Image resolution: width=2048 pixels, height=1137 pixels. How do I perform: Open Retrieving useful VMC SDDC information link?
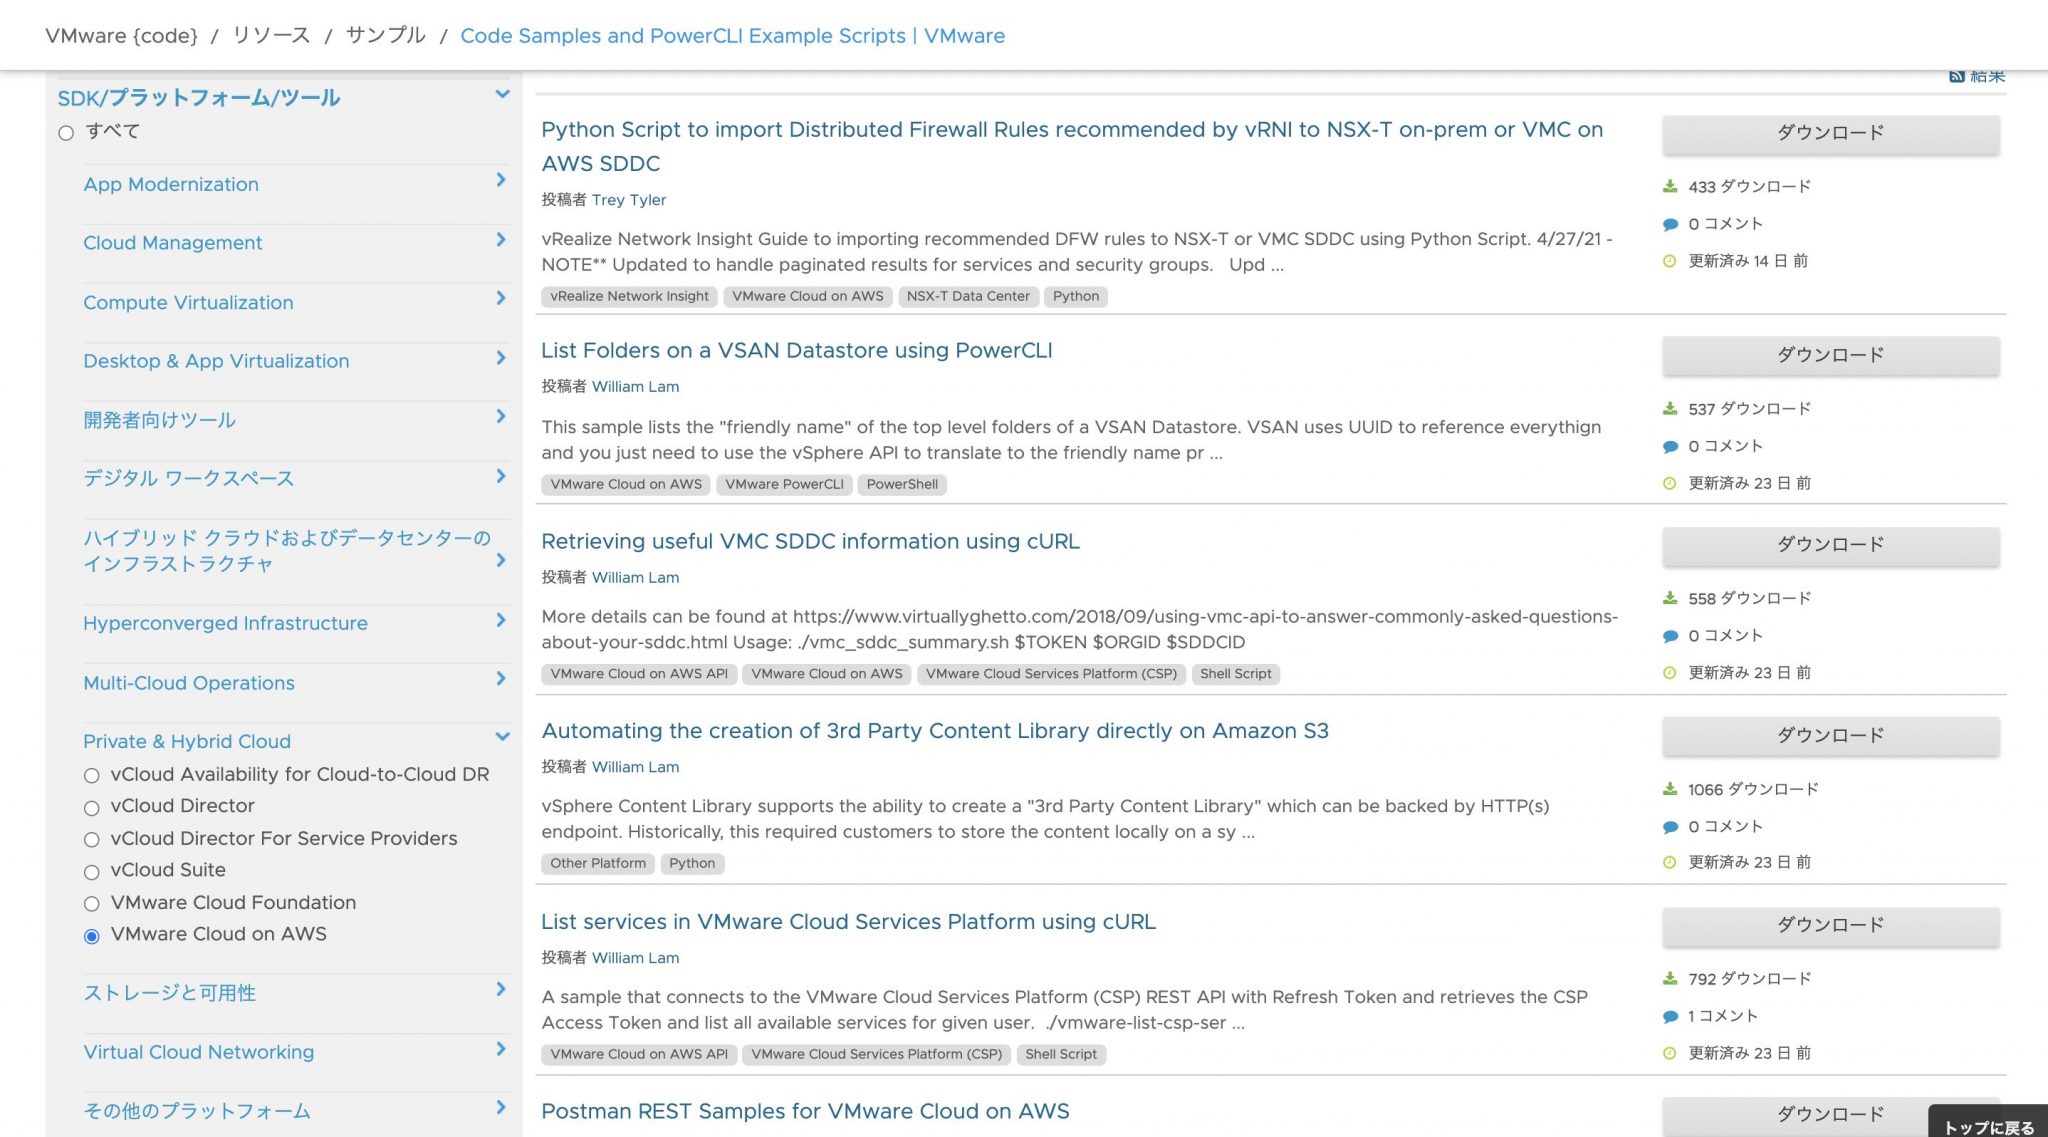coord(810,541)
